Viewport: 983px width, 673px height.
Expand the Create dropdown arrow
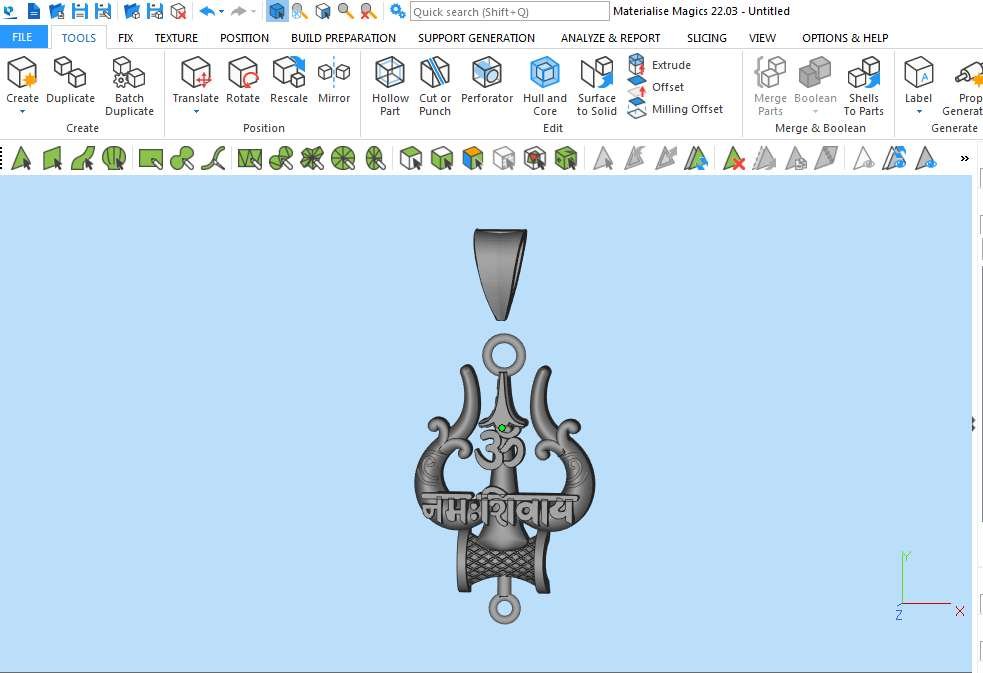pyautogui.click(x=22, y=112)
